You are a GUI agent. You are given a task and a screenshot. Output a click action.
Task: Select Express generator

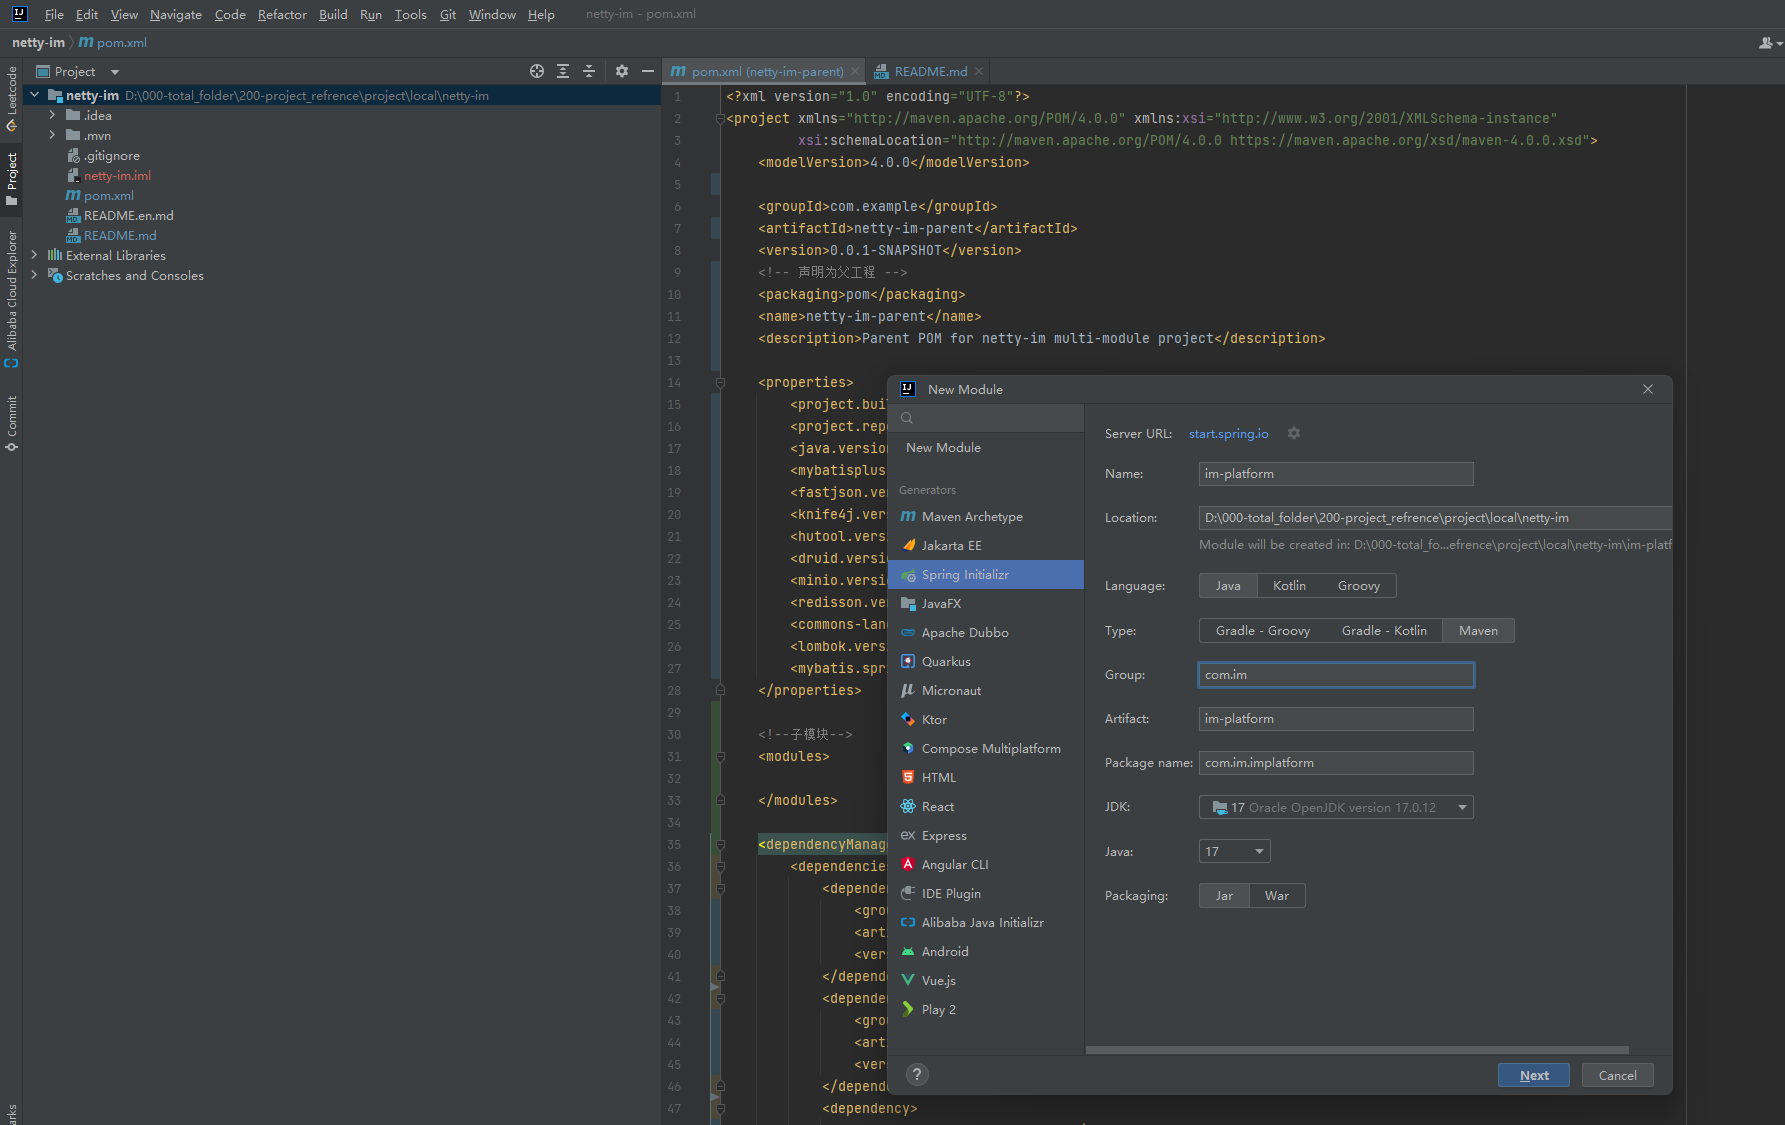coord(985,836)
